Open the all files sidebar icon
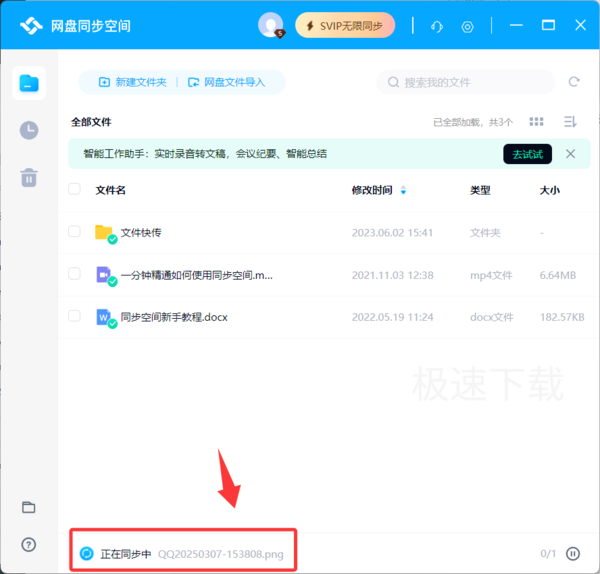 click(29, 83)
